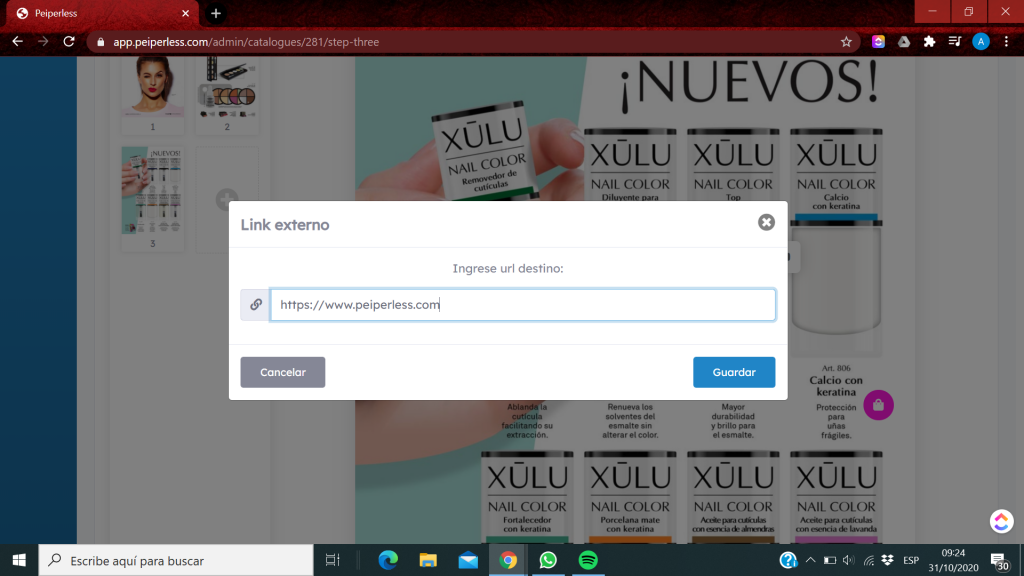Screen dimensions: 1024x576
Task: Open the media control playlist icon
Action: [x=955, y=42]
